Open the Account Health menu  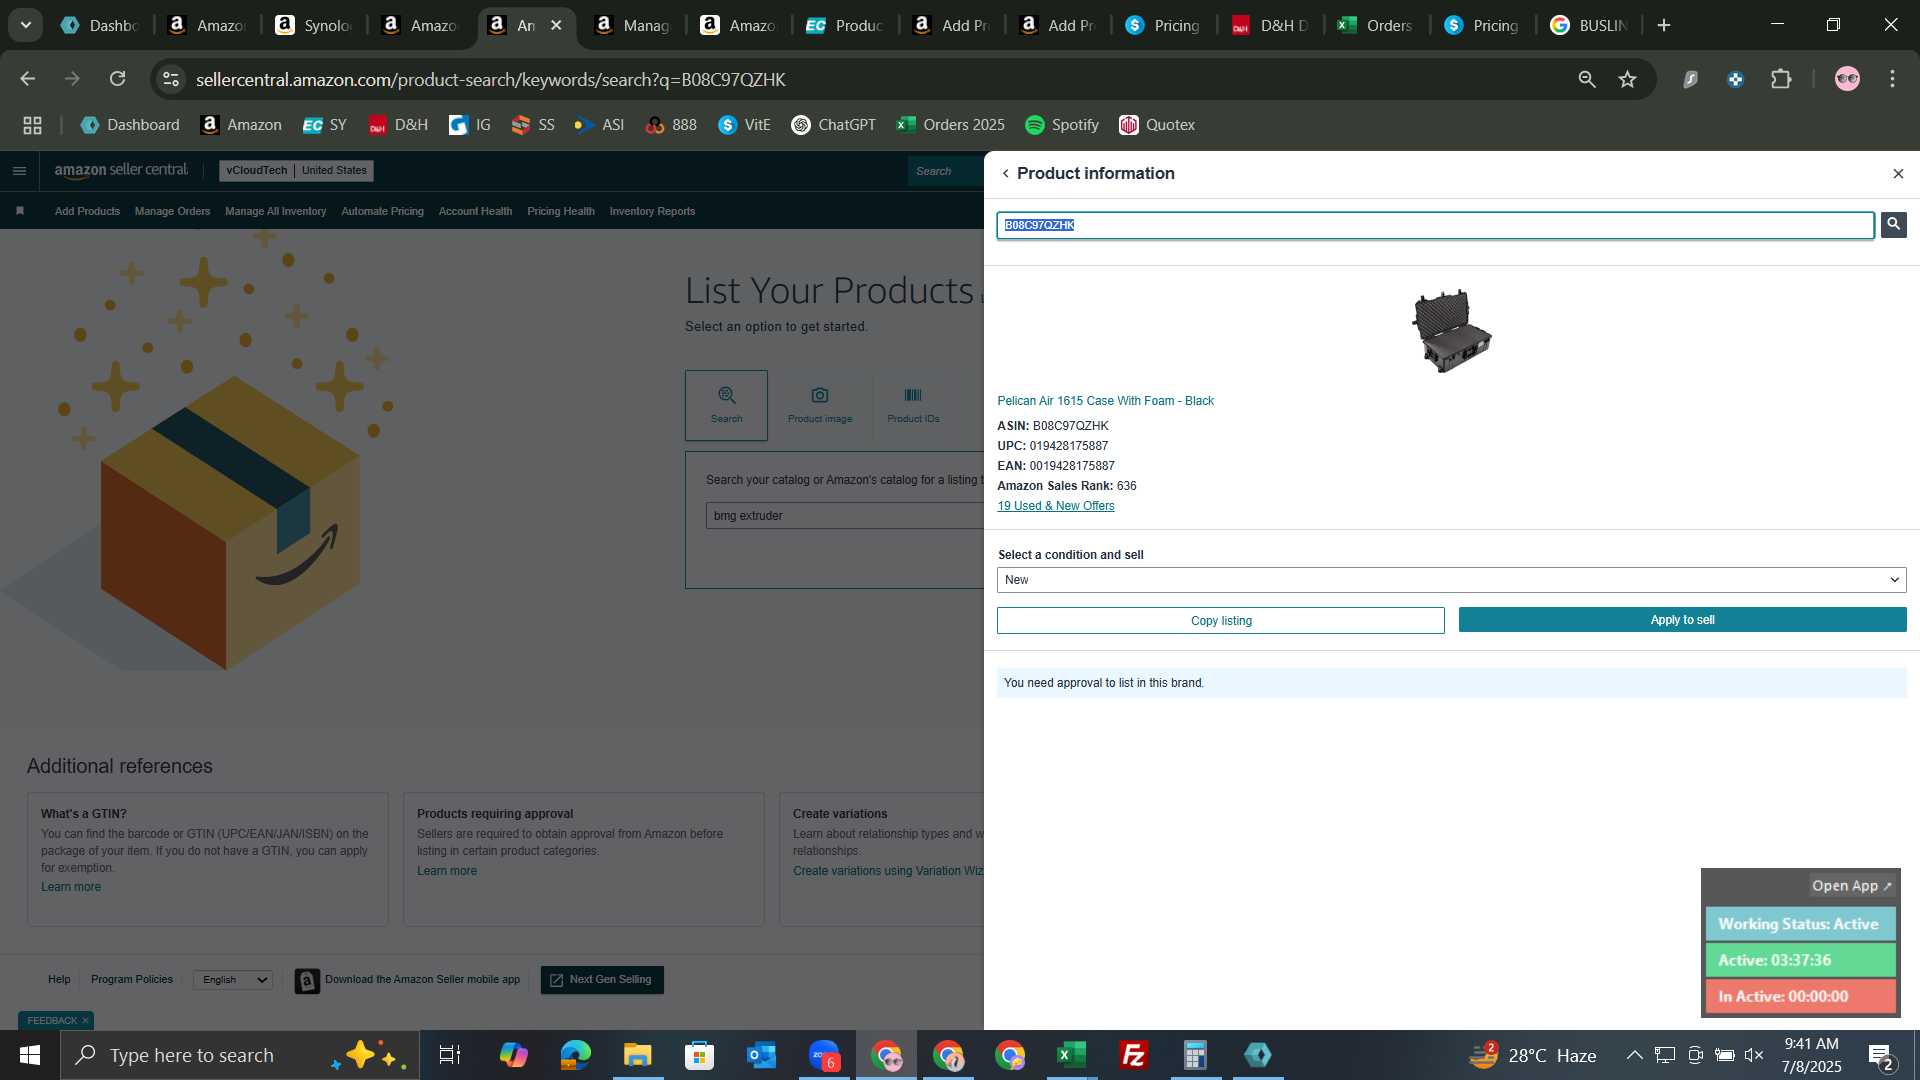pos(475,211)
